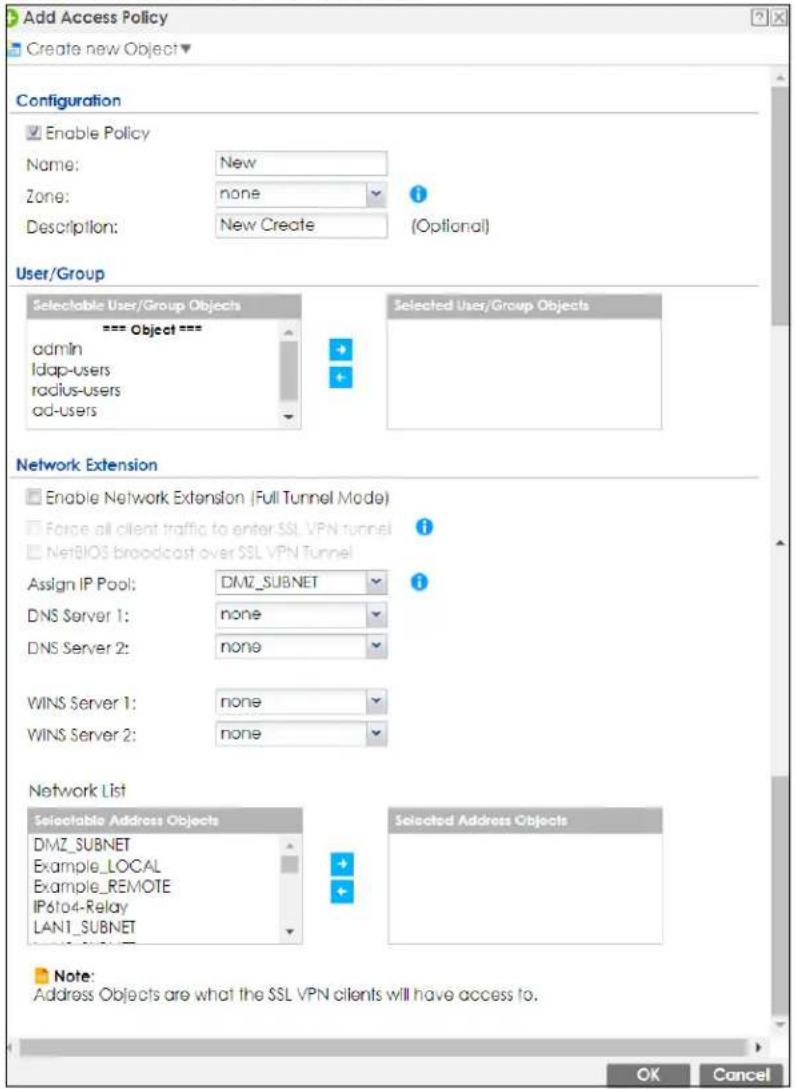Click the user list scrollbar up arrow
The height and width of the screenshot is (1089, 795).
[x=290, y=331]
